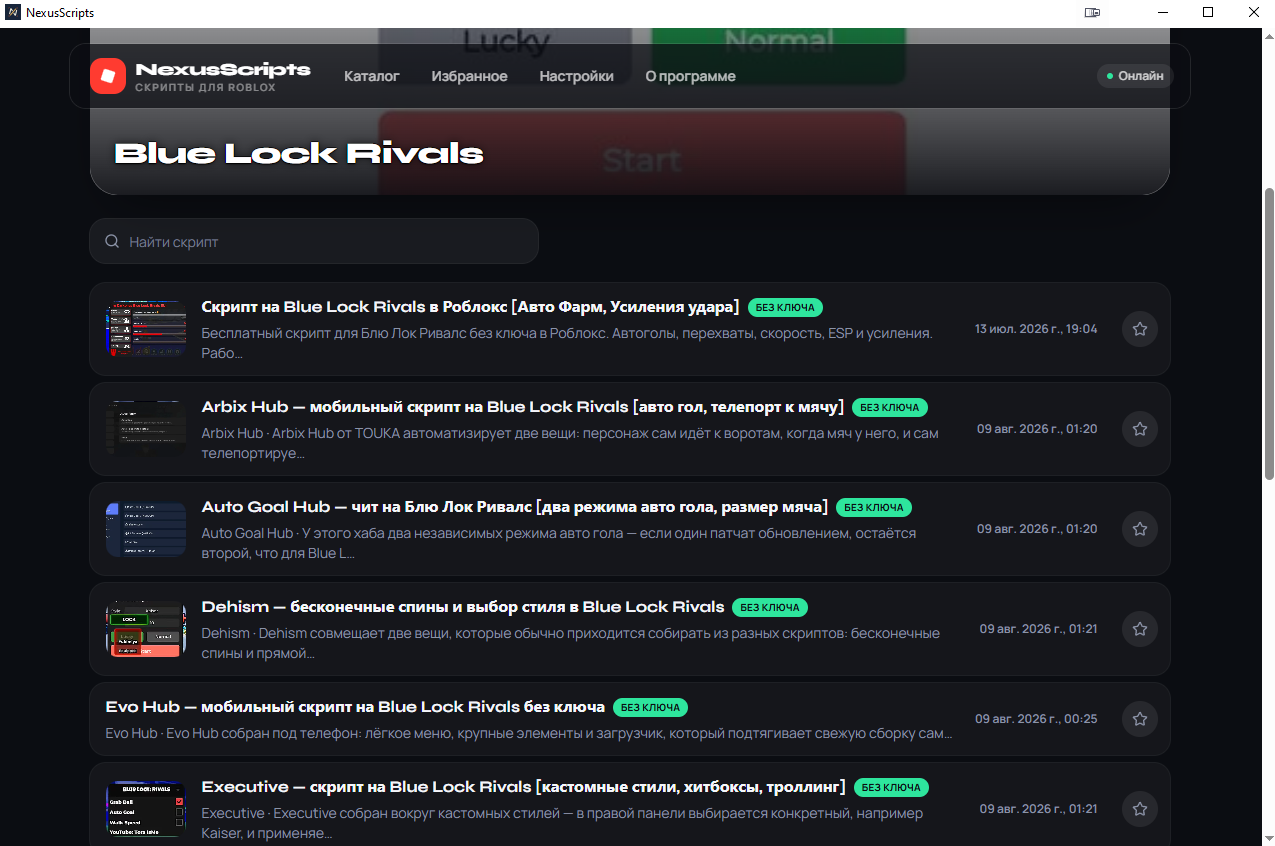Click the Evo Hub description text
The image size is (1275, 846).
coord(529,733)
